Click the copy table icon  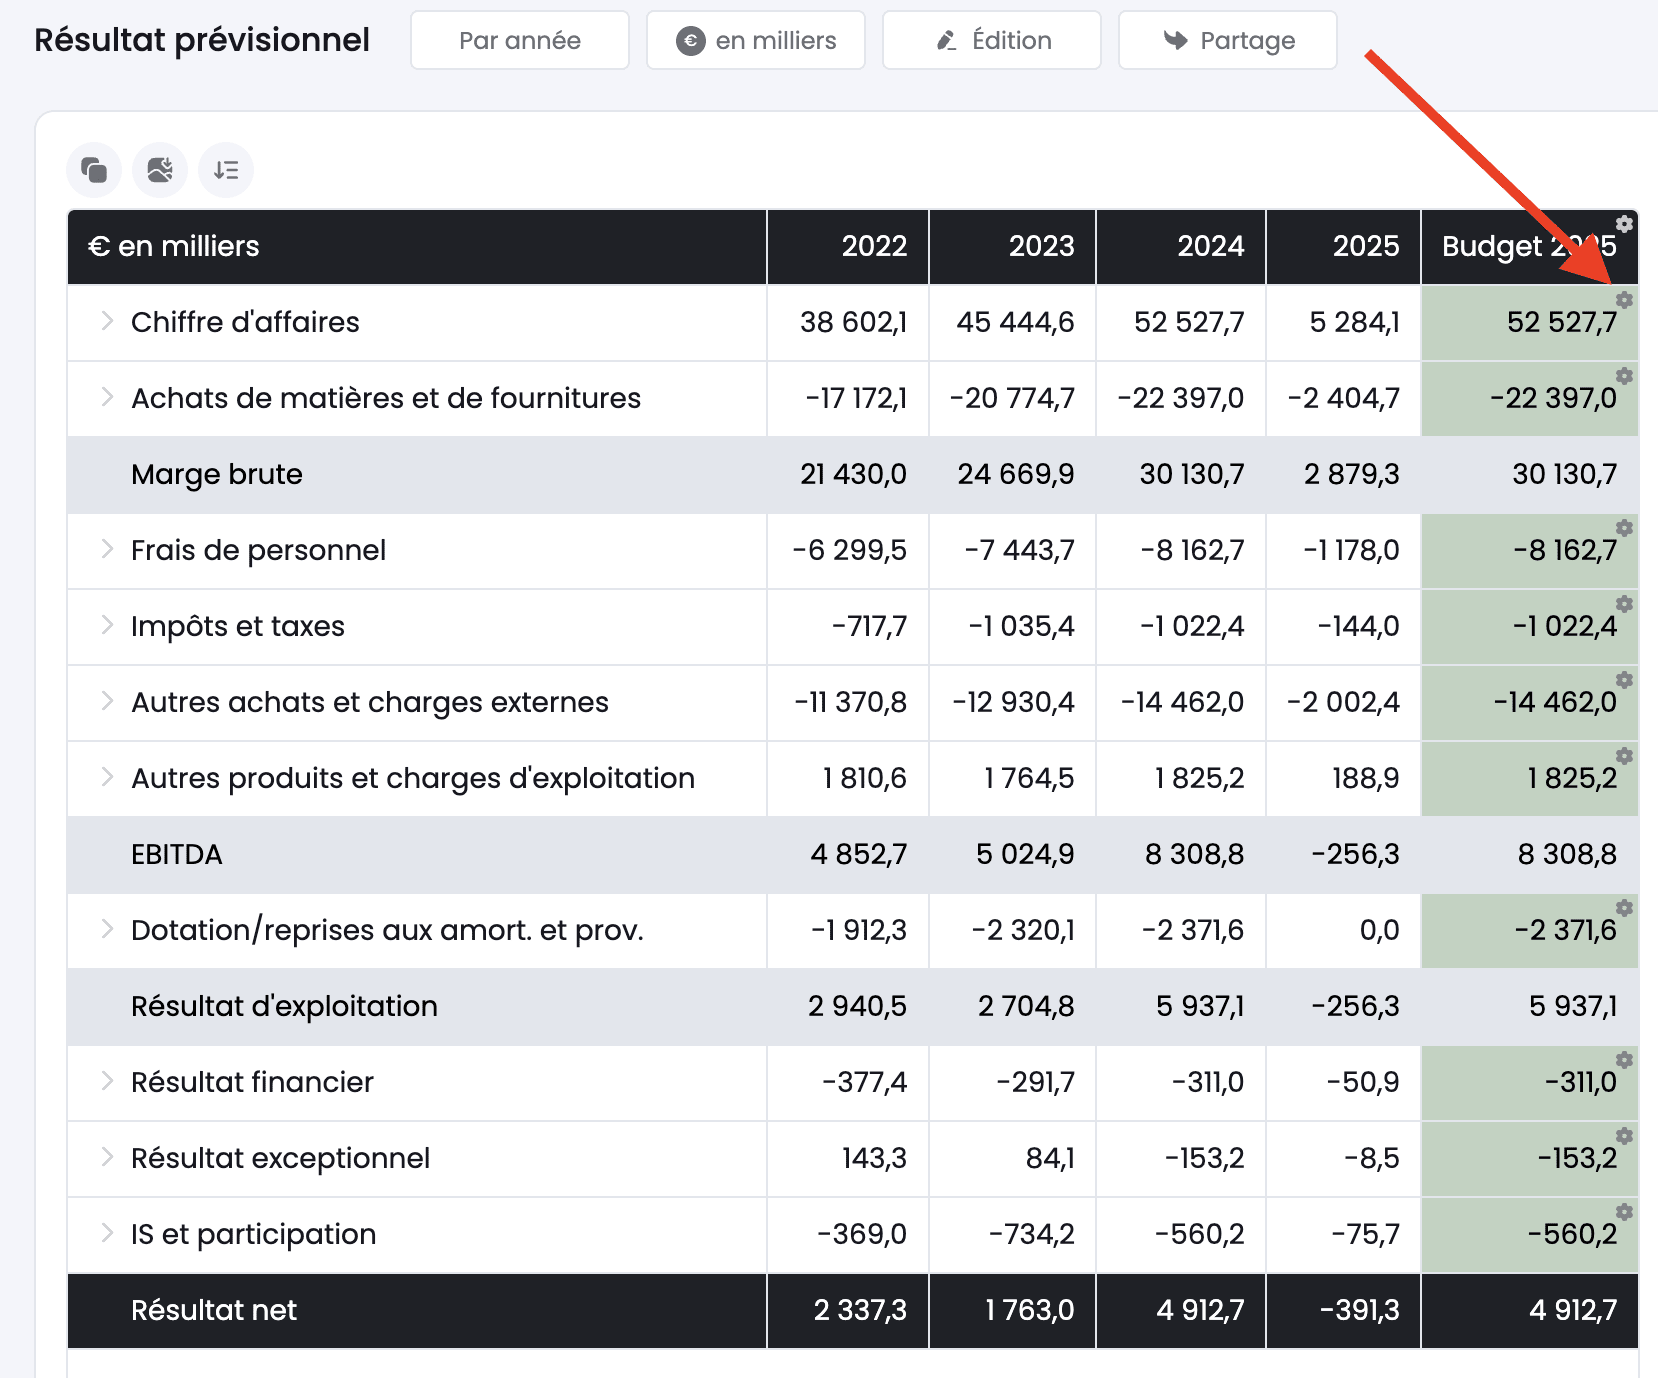(94, 170)
